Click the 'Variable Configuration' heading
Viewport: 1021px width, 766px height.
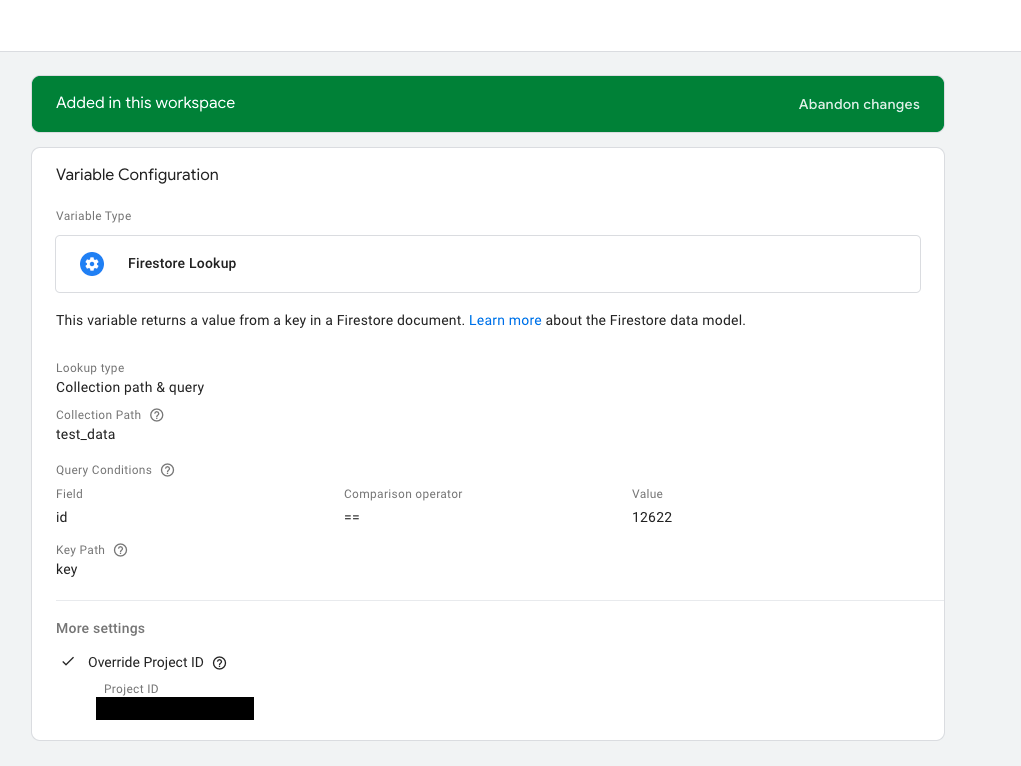point(137,175)
